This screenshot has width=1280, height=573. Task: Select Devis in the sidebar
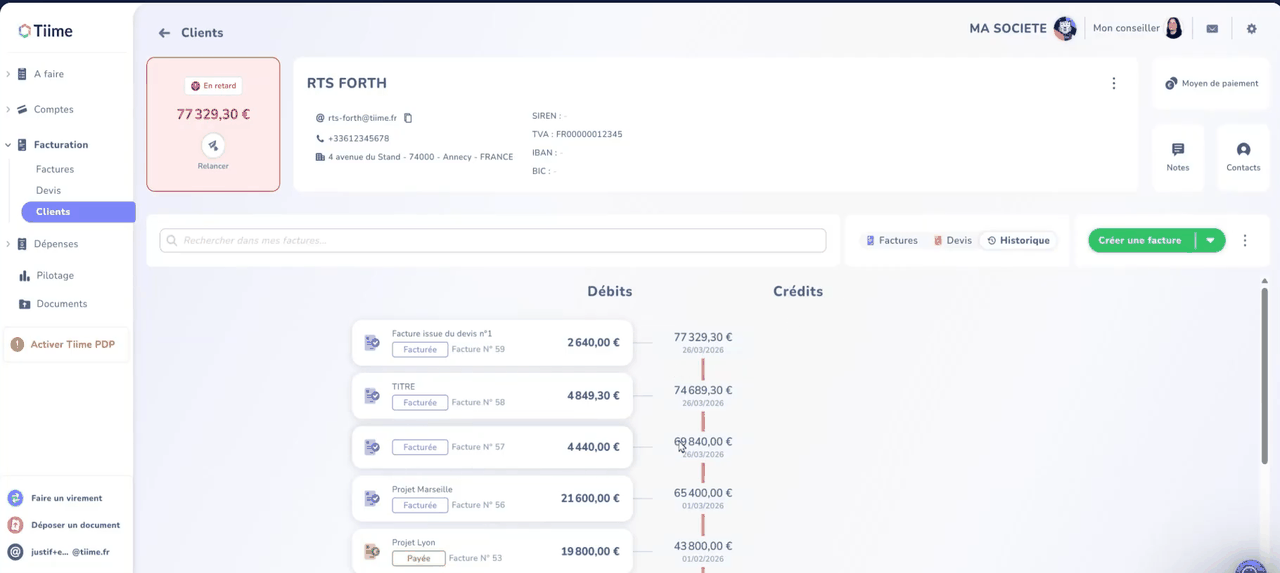point(48,191)
